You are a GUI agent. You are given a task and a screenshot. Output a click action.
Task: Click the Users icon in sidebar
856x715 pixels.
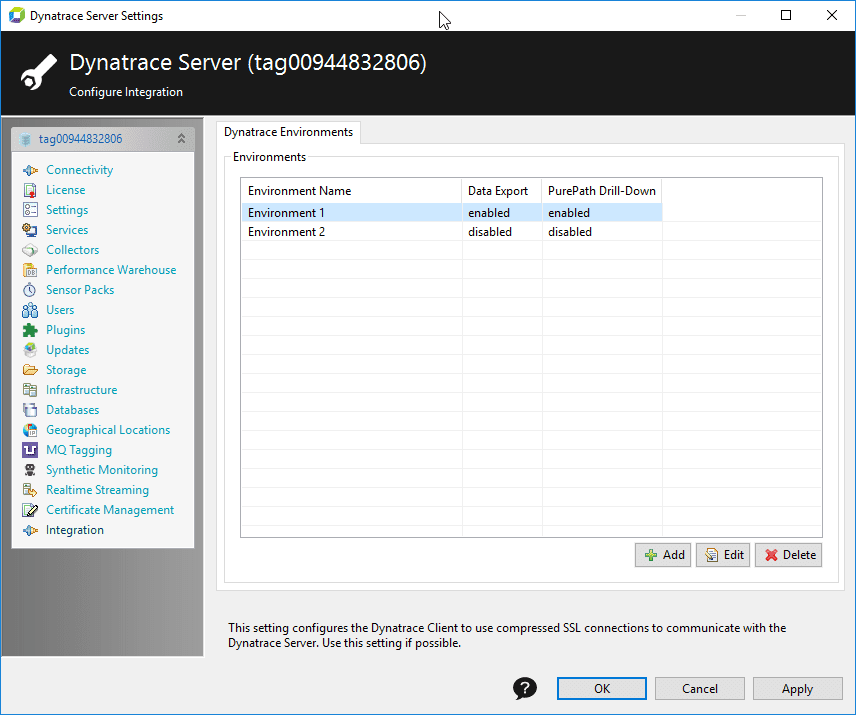pos(30,310)
